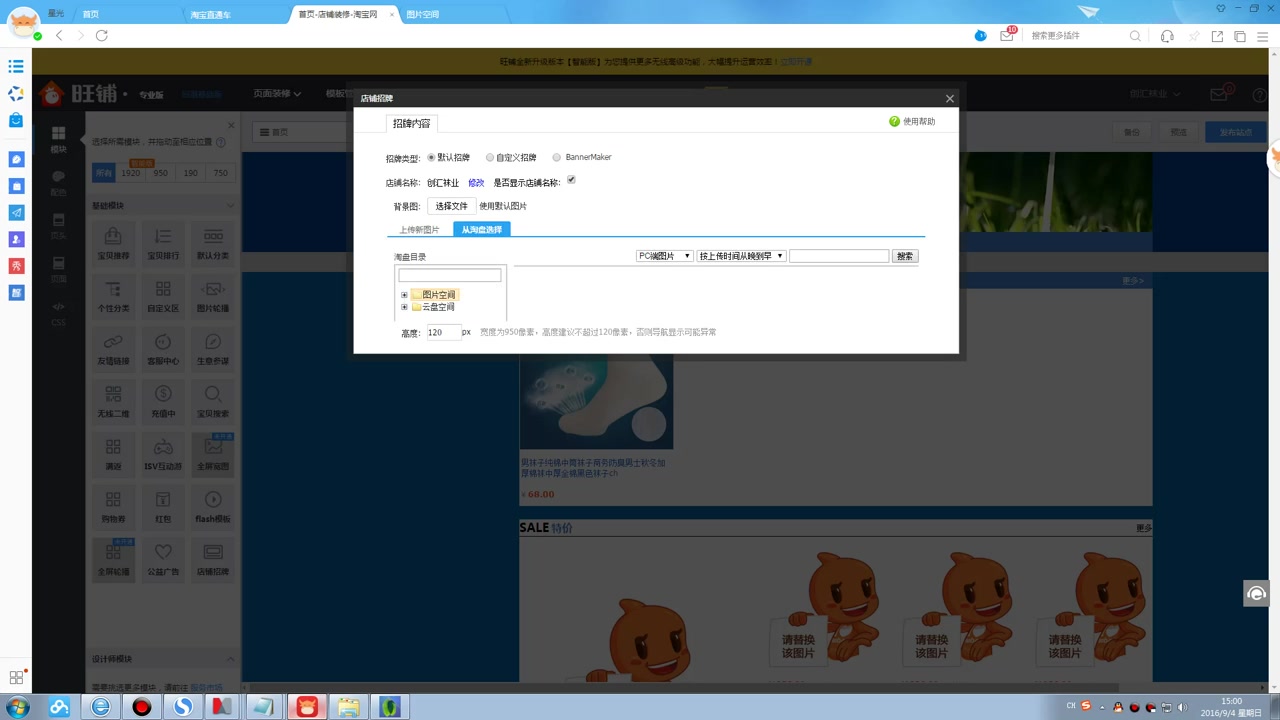Image resolution: width=1280 pixels, height=720 pixels.
Task: Select the 默认招牌 radio option
Action: click(x=432, y=157)
